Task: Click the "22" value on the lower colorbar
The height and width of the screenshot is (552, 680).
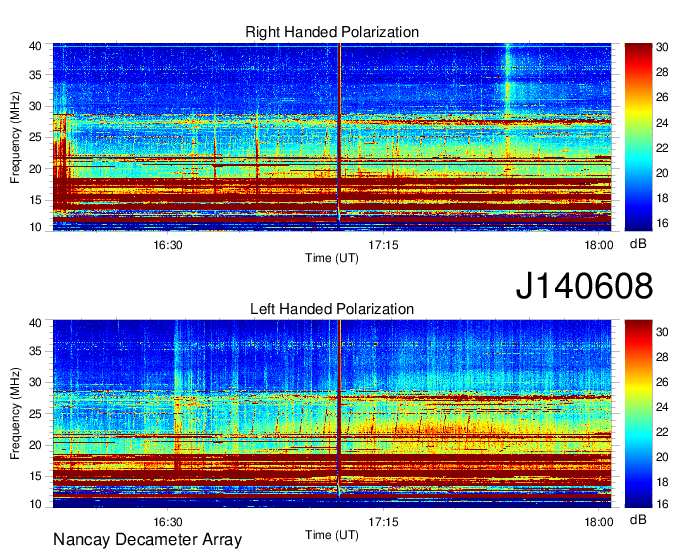Action: coord(662,432)
